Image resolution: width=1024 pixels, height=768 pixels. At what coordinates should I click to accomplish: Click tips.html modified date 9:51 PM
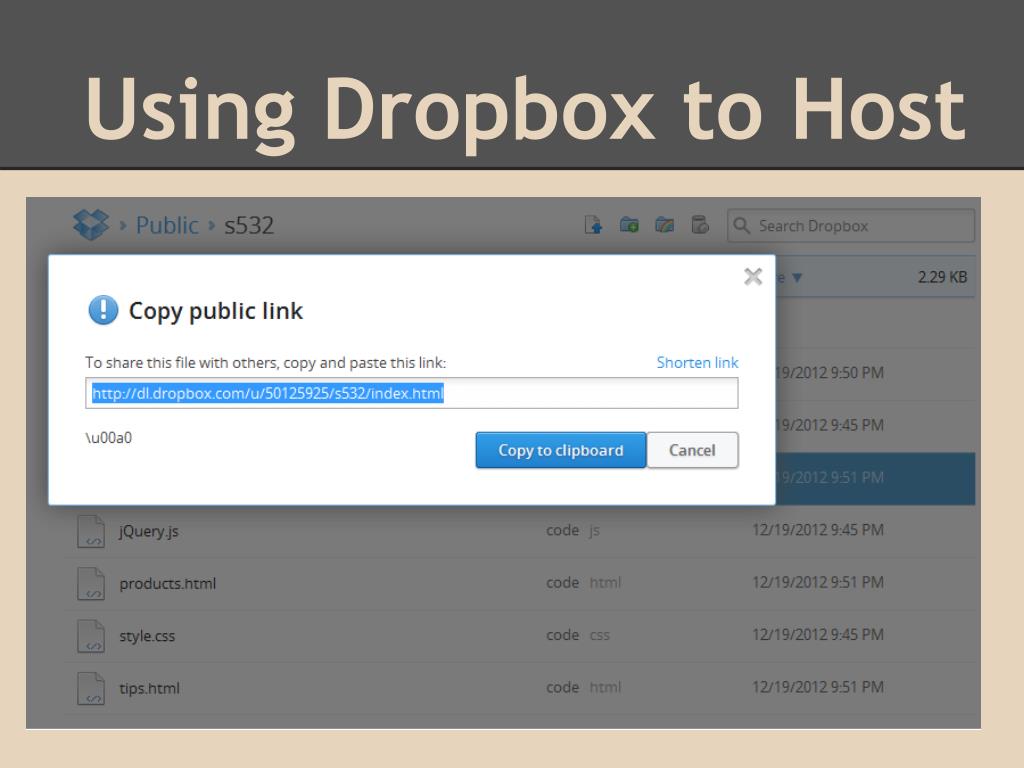818,686
